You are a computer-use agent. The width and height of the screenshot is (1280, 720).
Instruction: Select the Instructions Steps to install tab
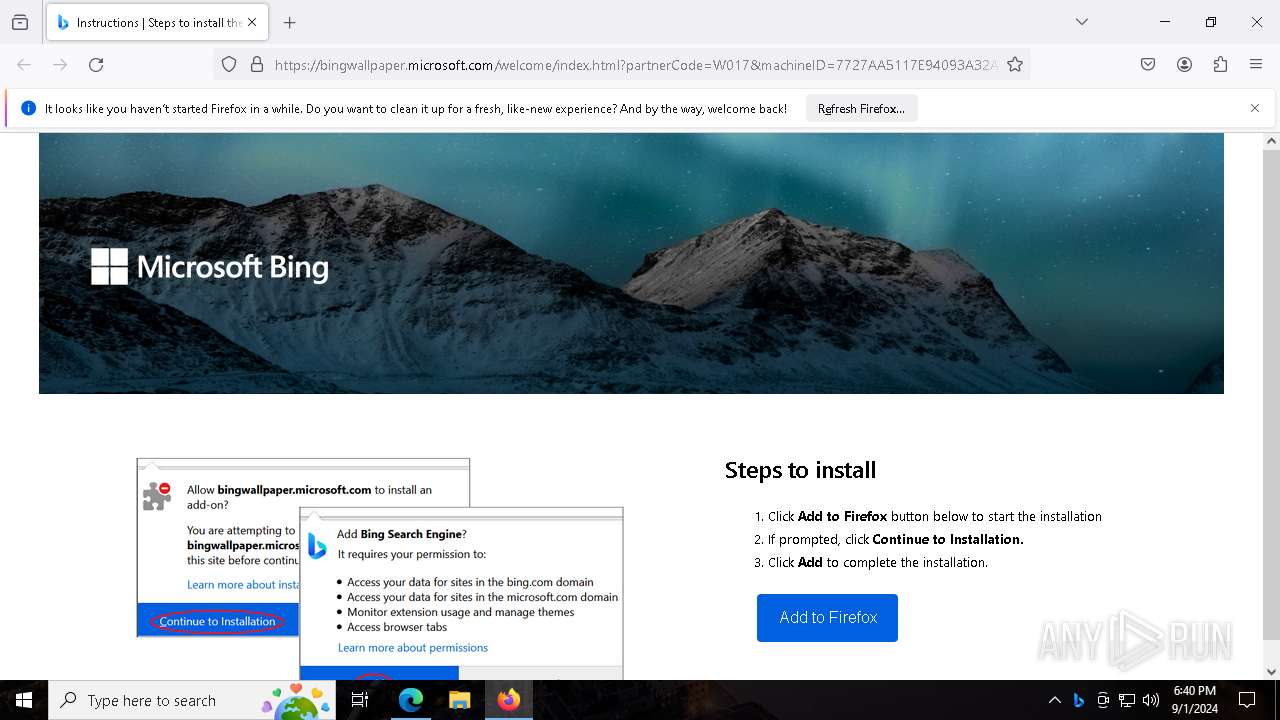pos(157,22)
